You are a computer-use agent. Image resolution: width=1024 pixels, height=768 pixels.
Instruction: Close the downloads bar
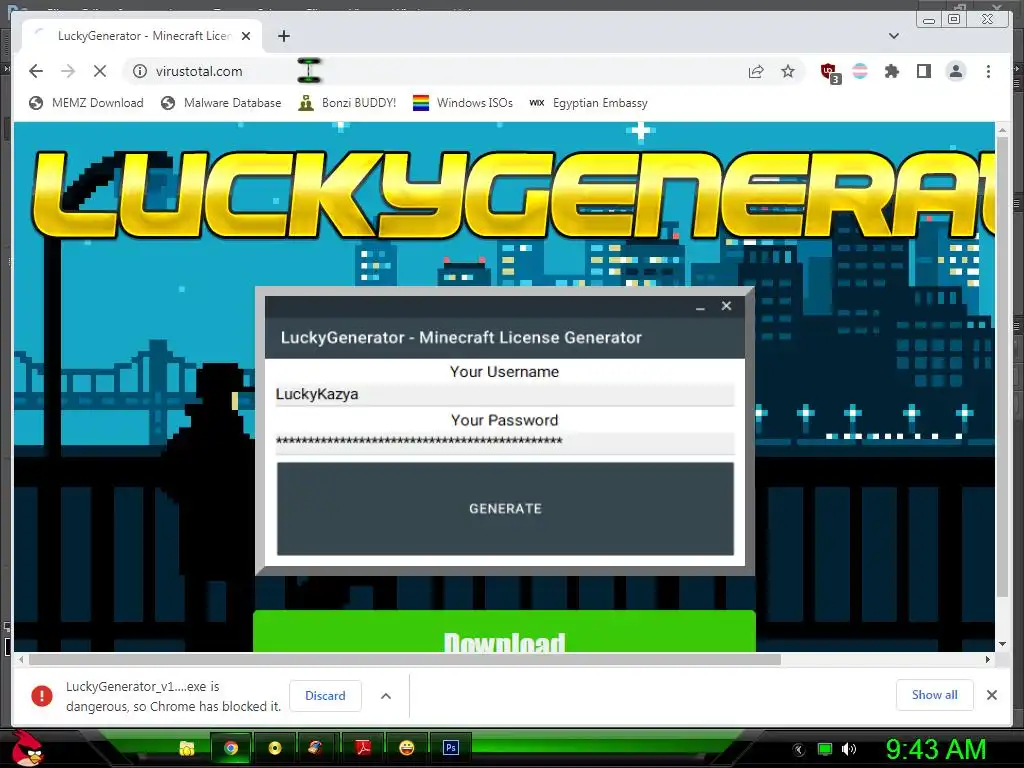pos(991,695)
